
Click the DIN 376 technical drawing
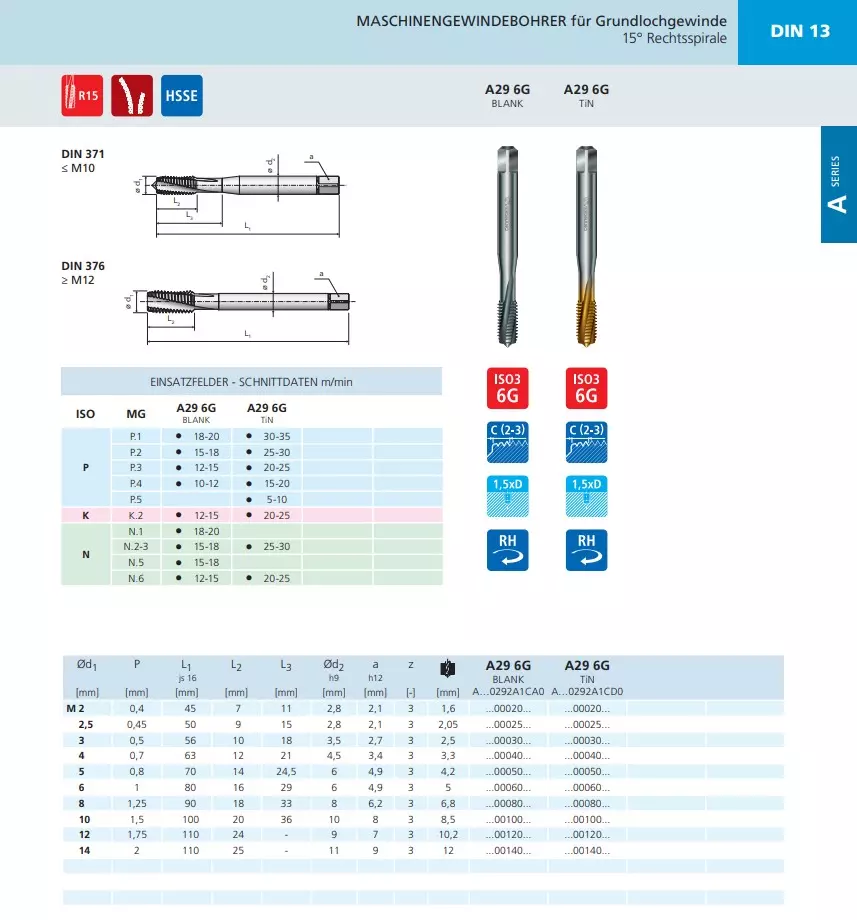coord(245,302)
